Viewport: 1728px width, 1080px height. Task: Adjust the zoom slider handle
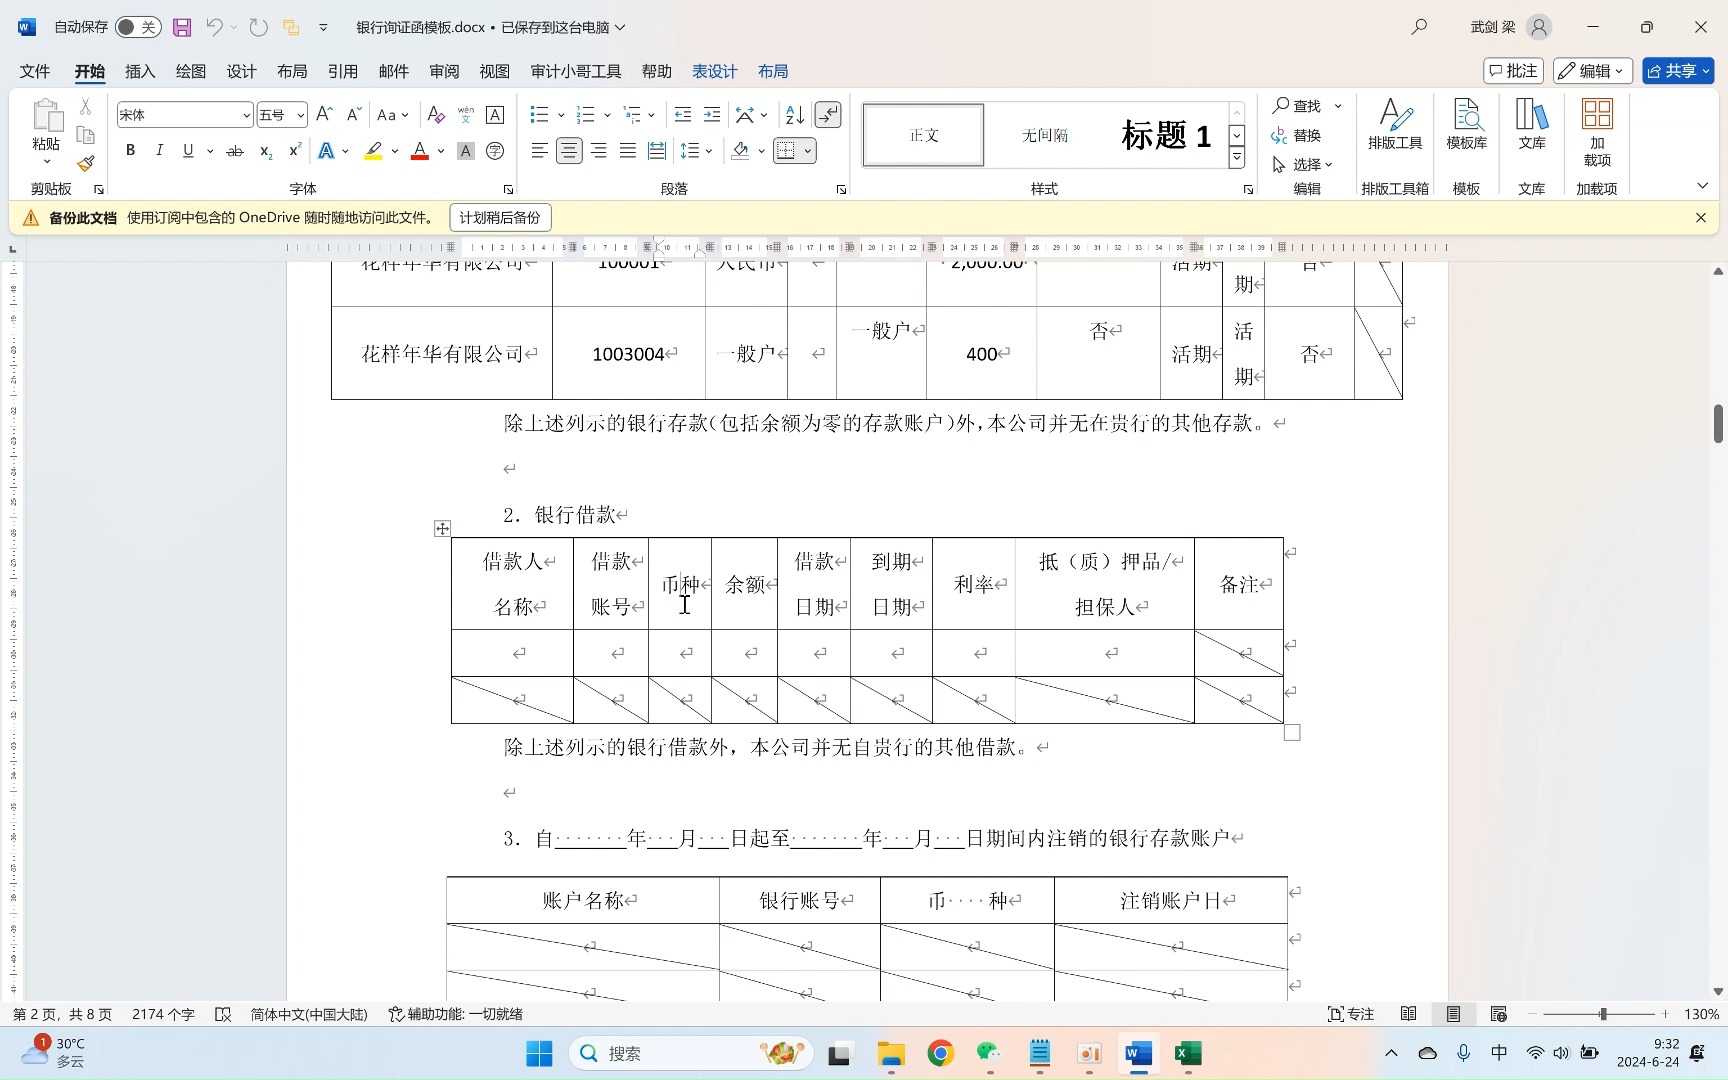point(1602,1014)
